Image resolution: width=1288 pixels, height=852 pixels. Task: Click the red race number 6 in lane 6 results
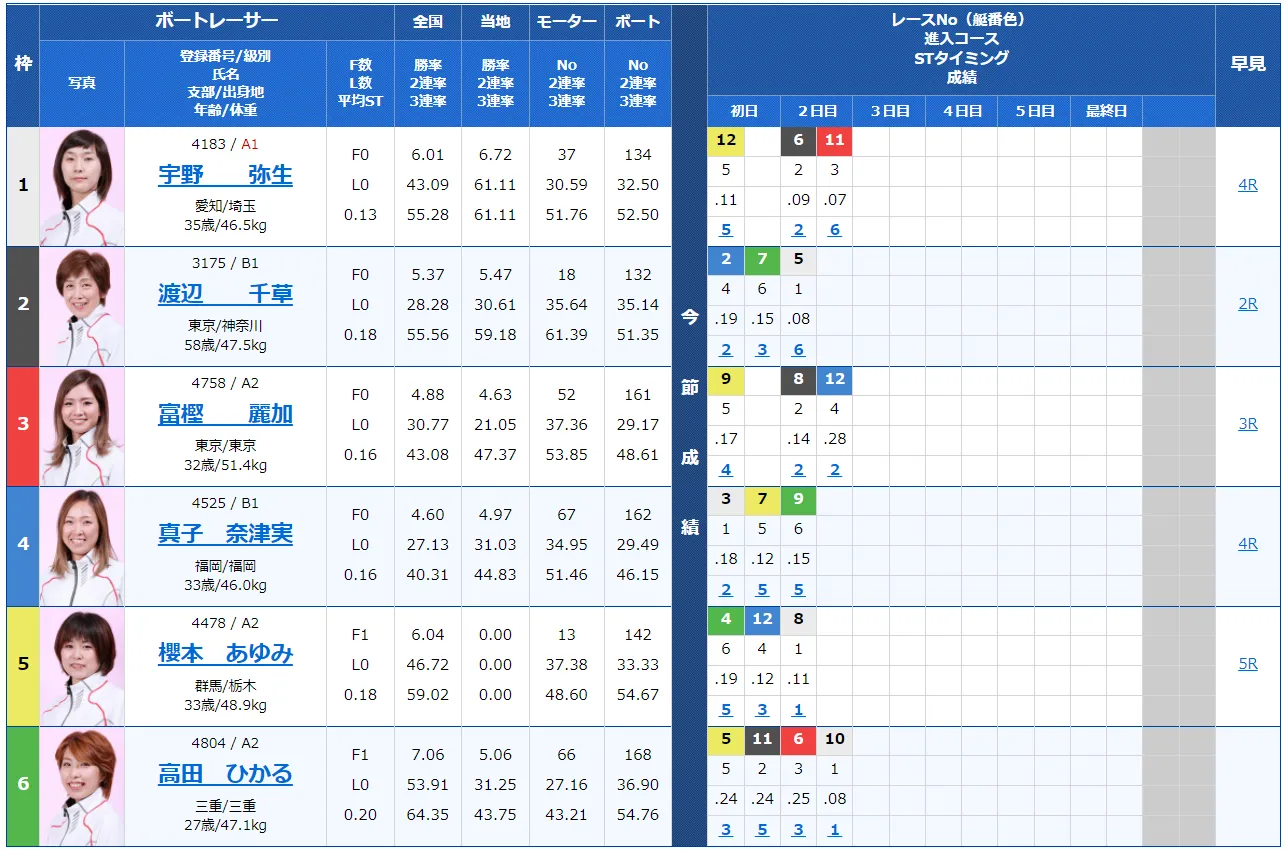click(x=797, y=740)
